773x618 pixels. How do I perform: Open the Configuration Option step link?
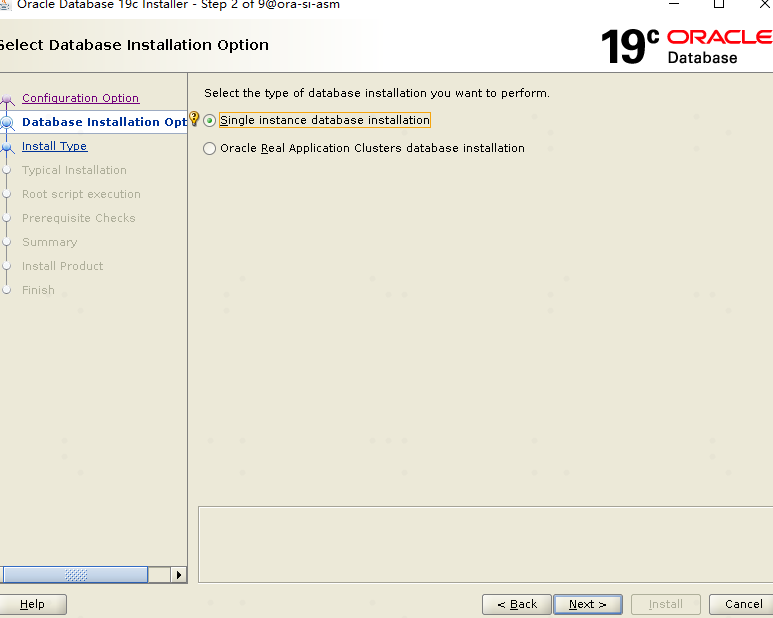[x=80, y=98]
